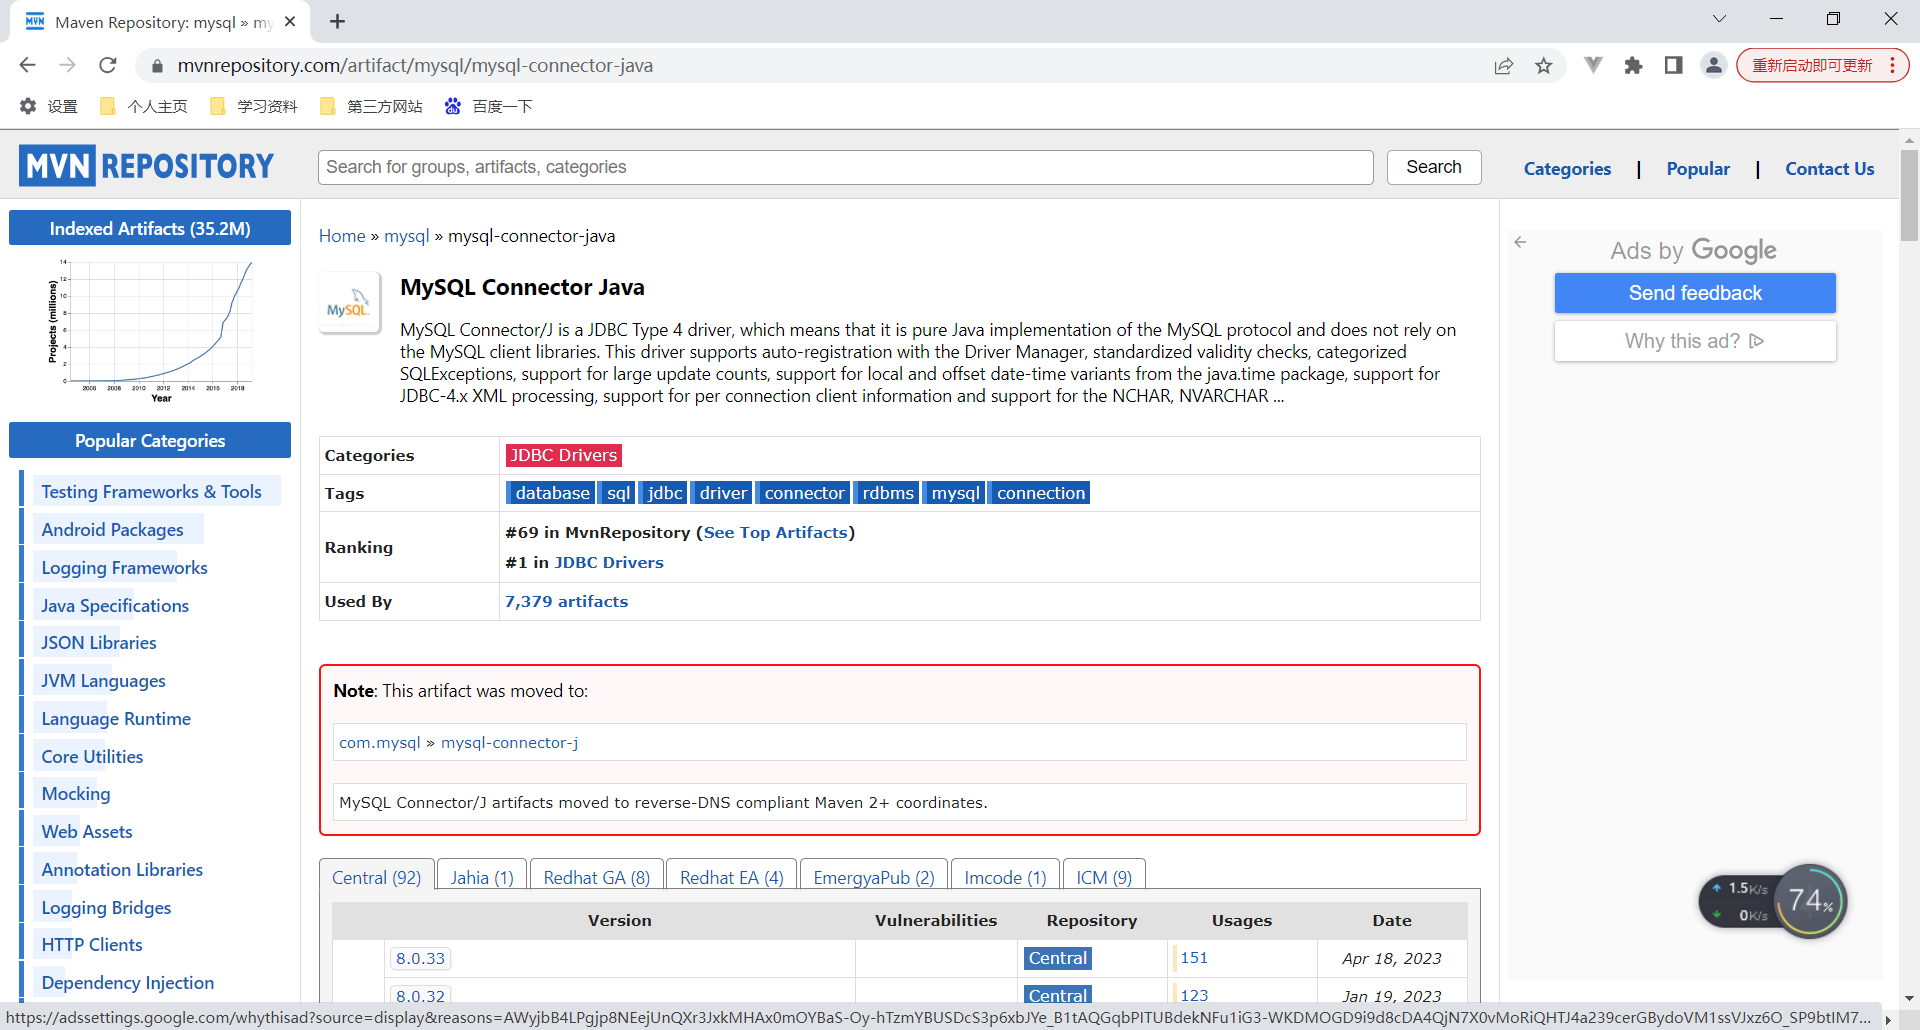
Task: Click the MVN Repository logo
Action: pyautogui.click(x=146, y=166)
